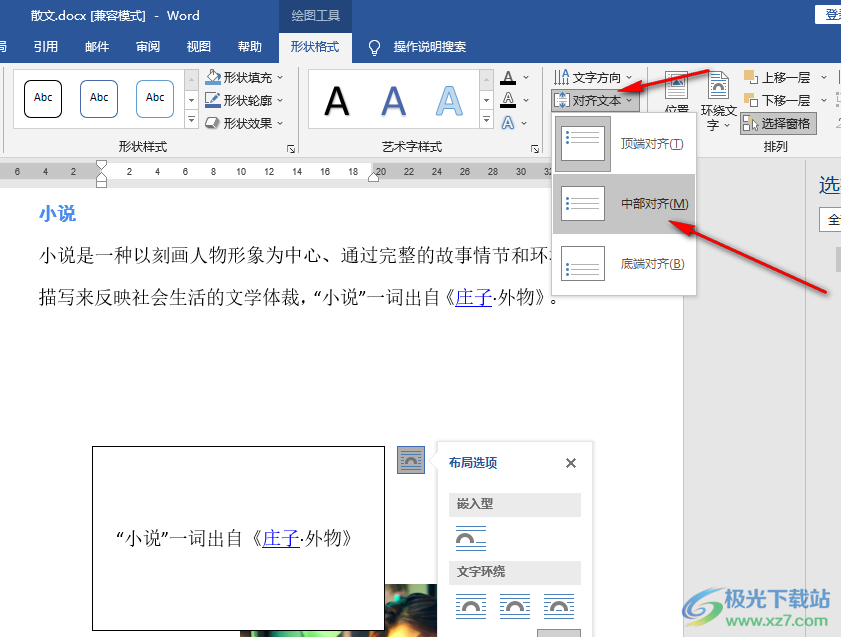Open the Text Outline dropdown arrow
841x637 pixels.
526,100
